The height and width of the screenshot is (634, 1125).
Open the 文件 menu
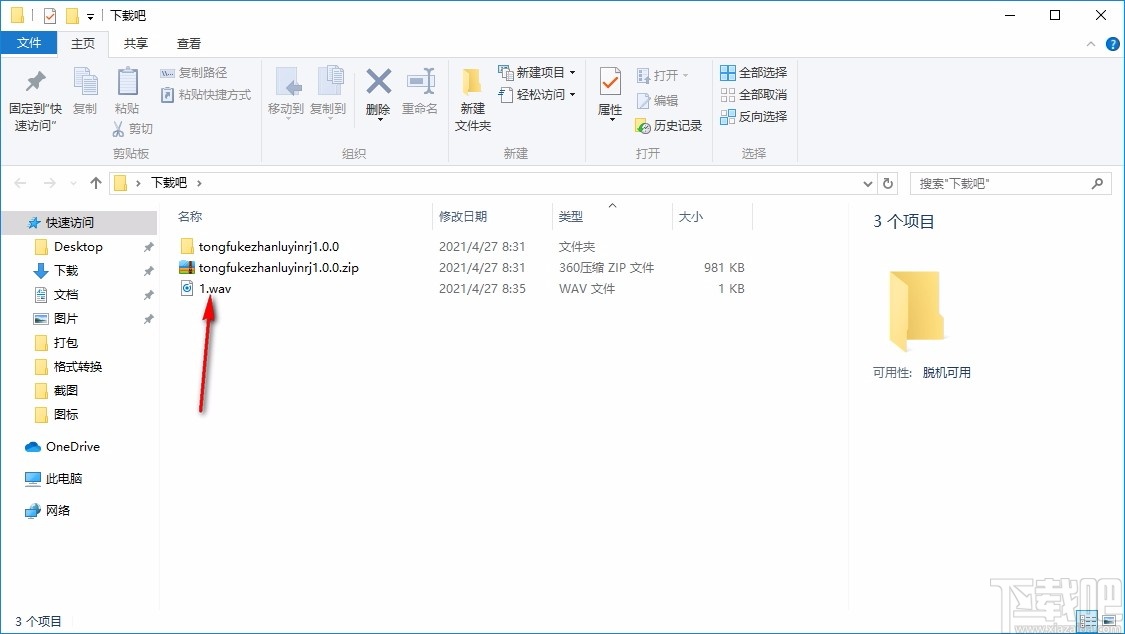coord(29,43)
